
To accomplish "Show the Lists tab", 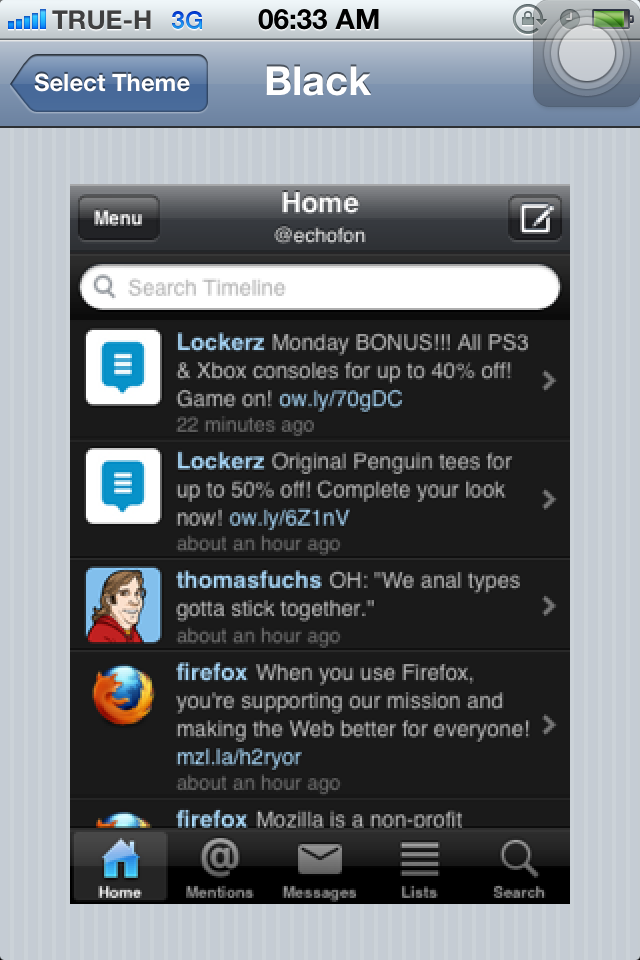I will point(419,868).
